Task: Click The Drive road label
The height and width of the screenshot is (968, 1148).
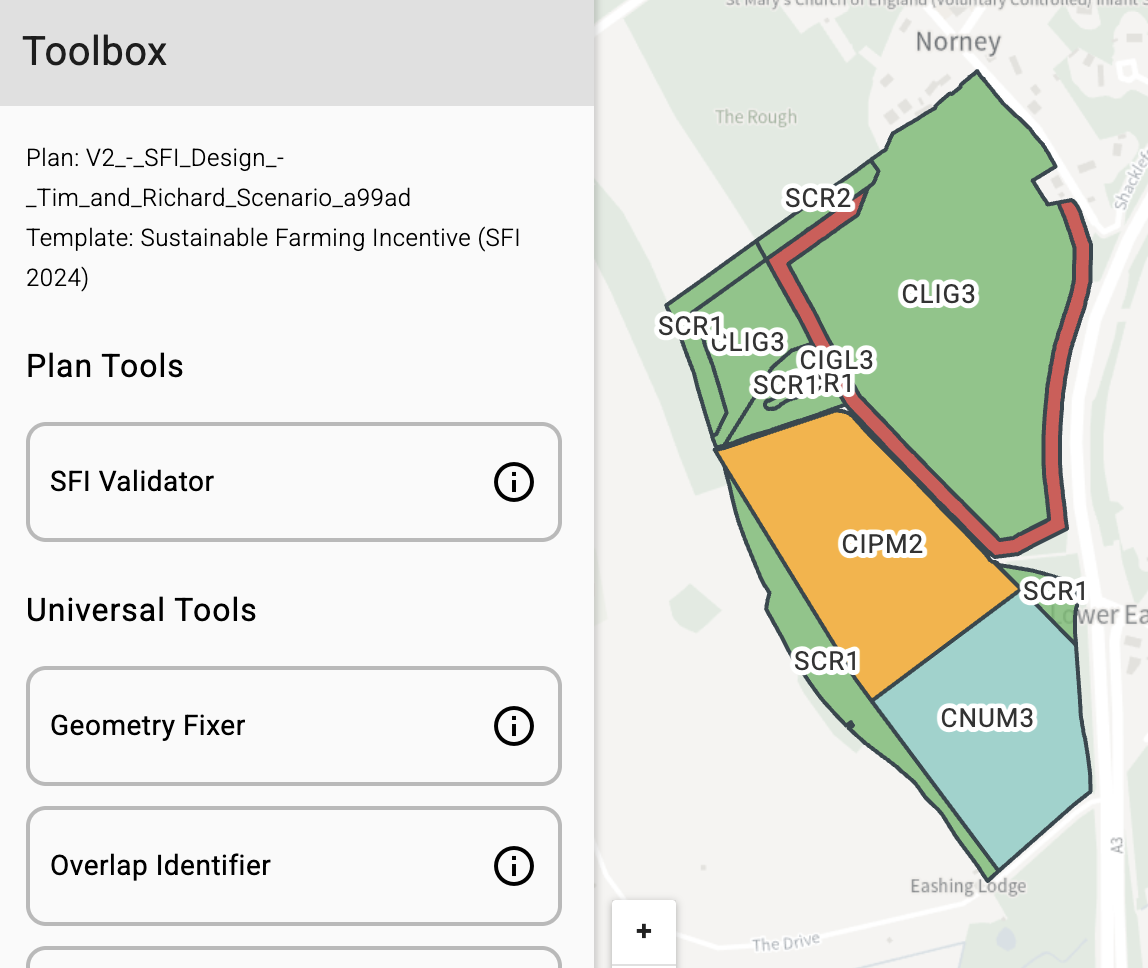Action: (x=786, y=942)
